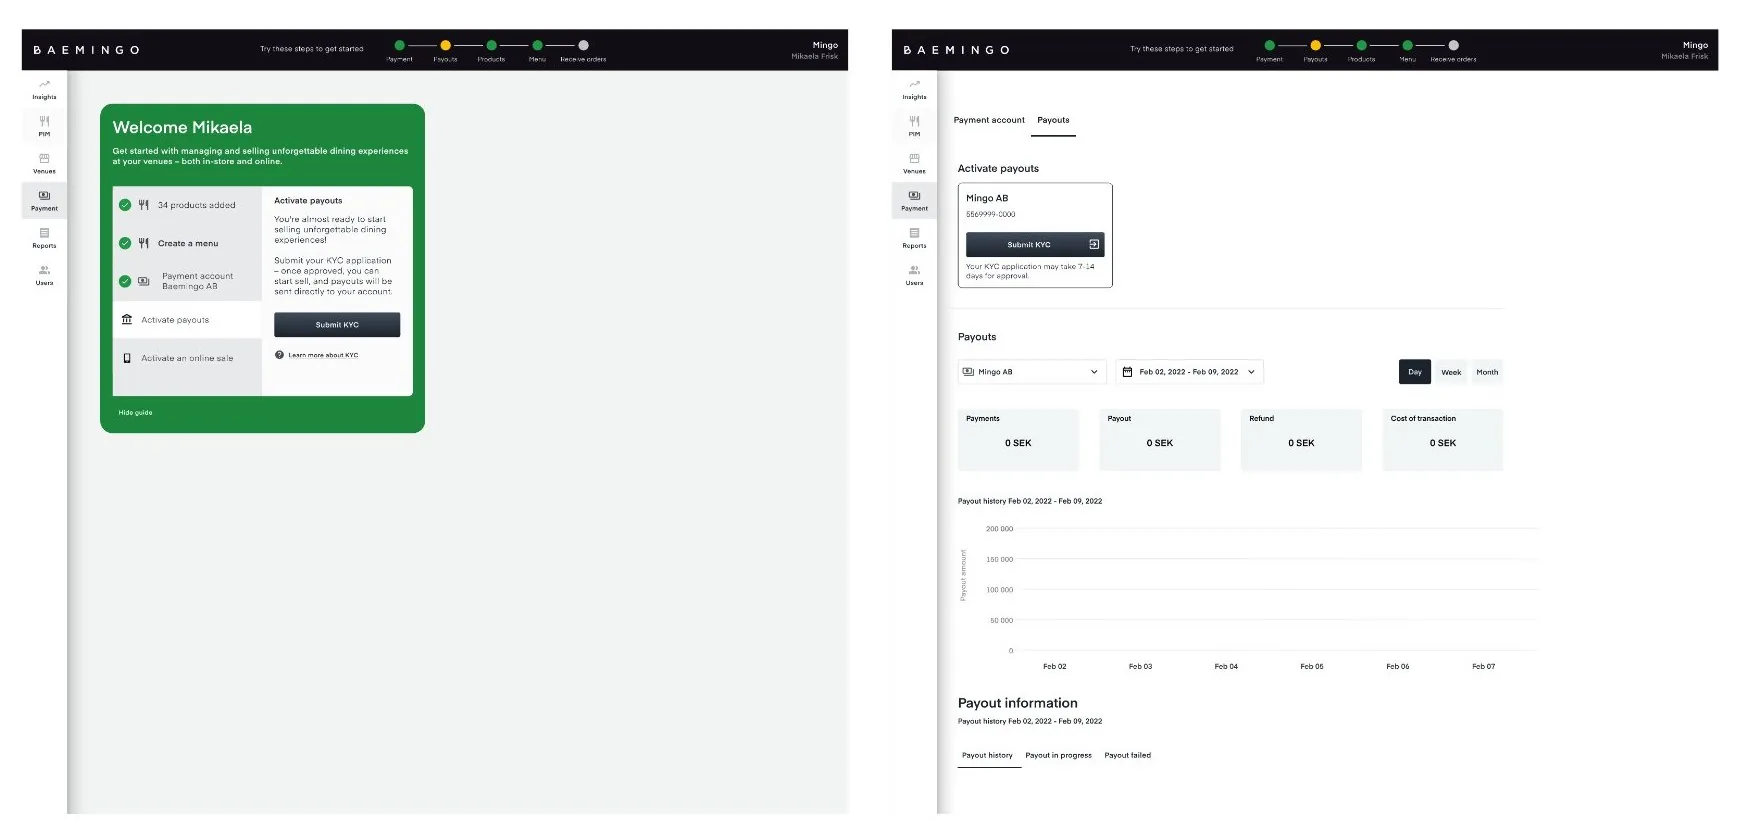Select the Payouts tab
This screenshot has width=1750, height=820.
[x=1053, y=120]
